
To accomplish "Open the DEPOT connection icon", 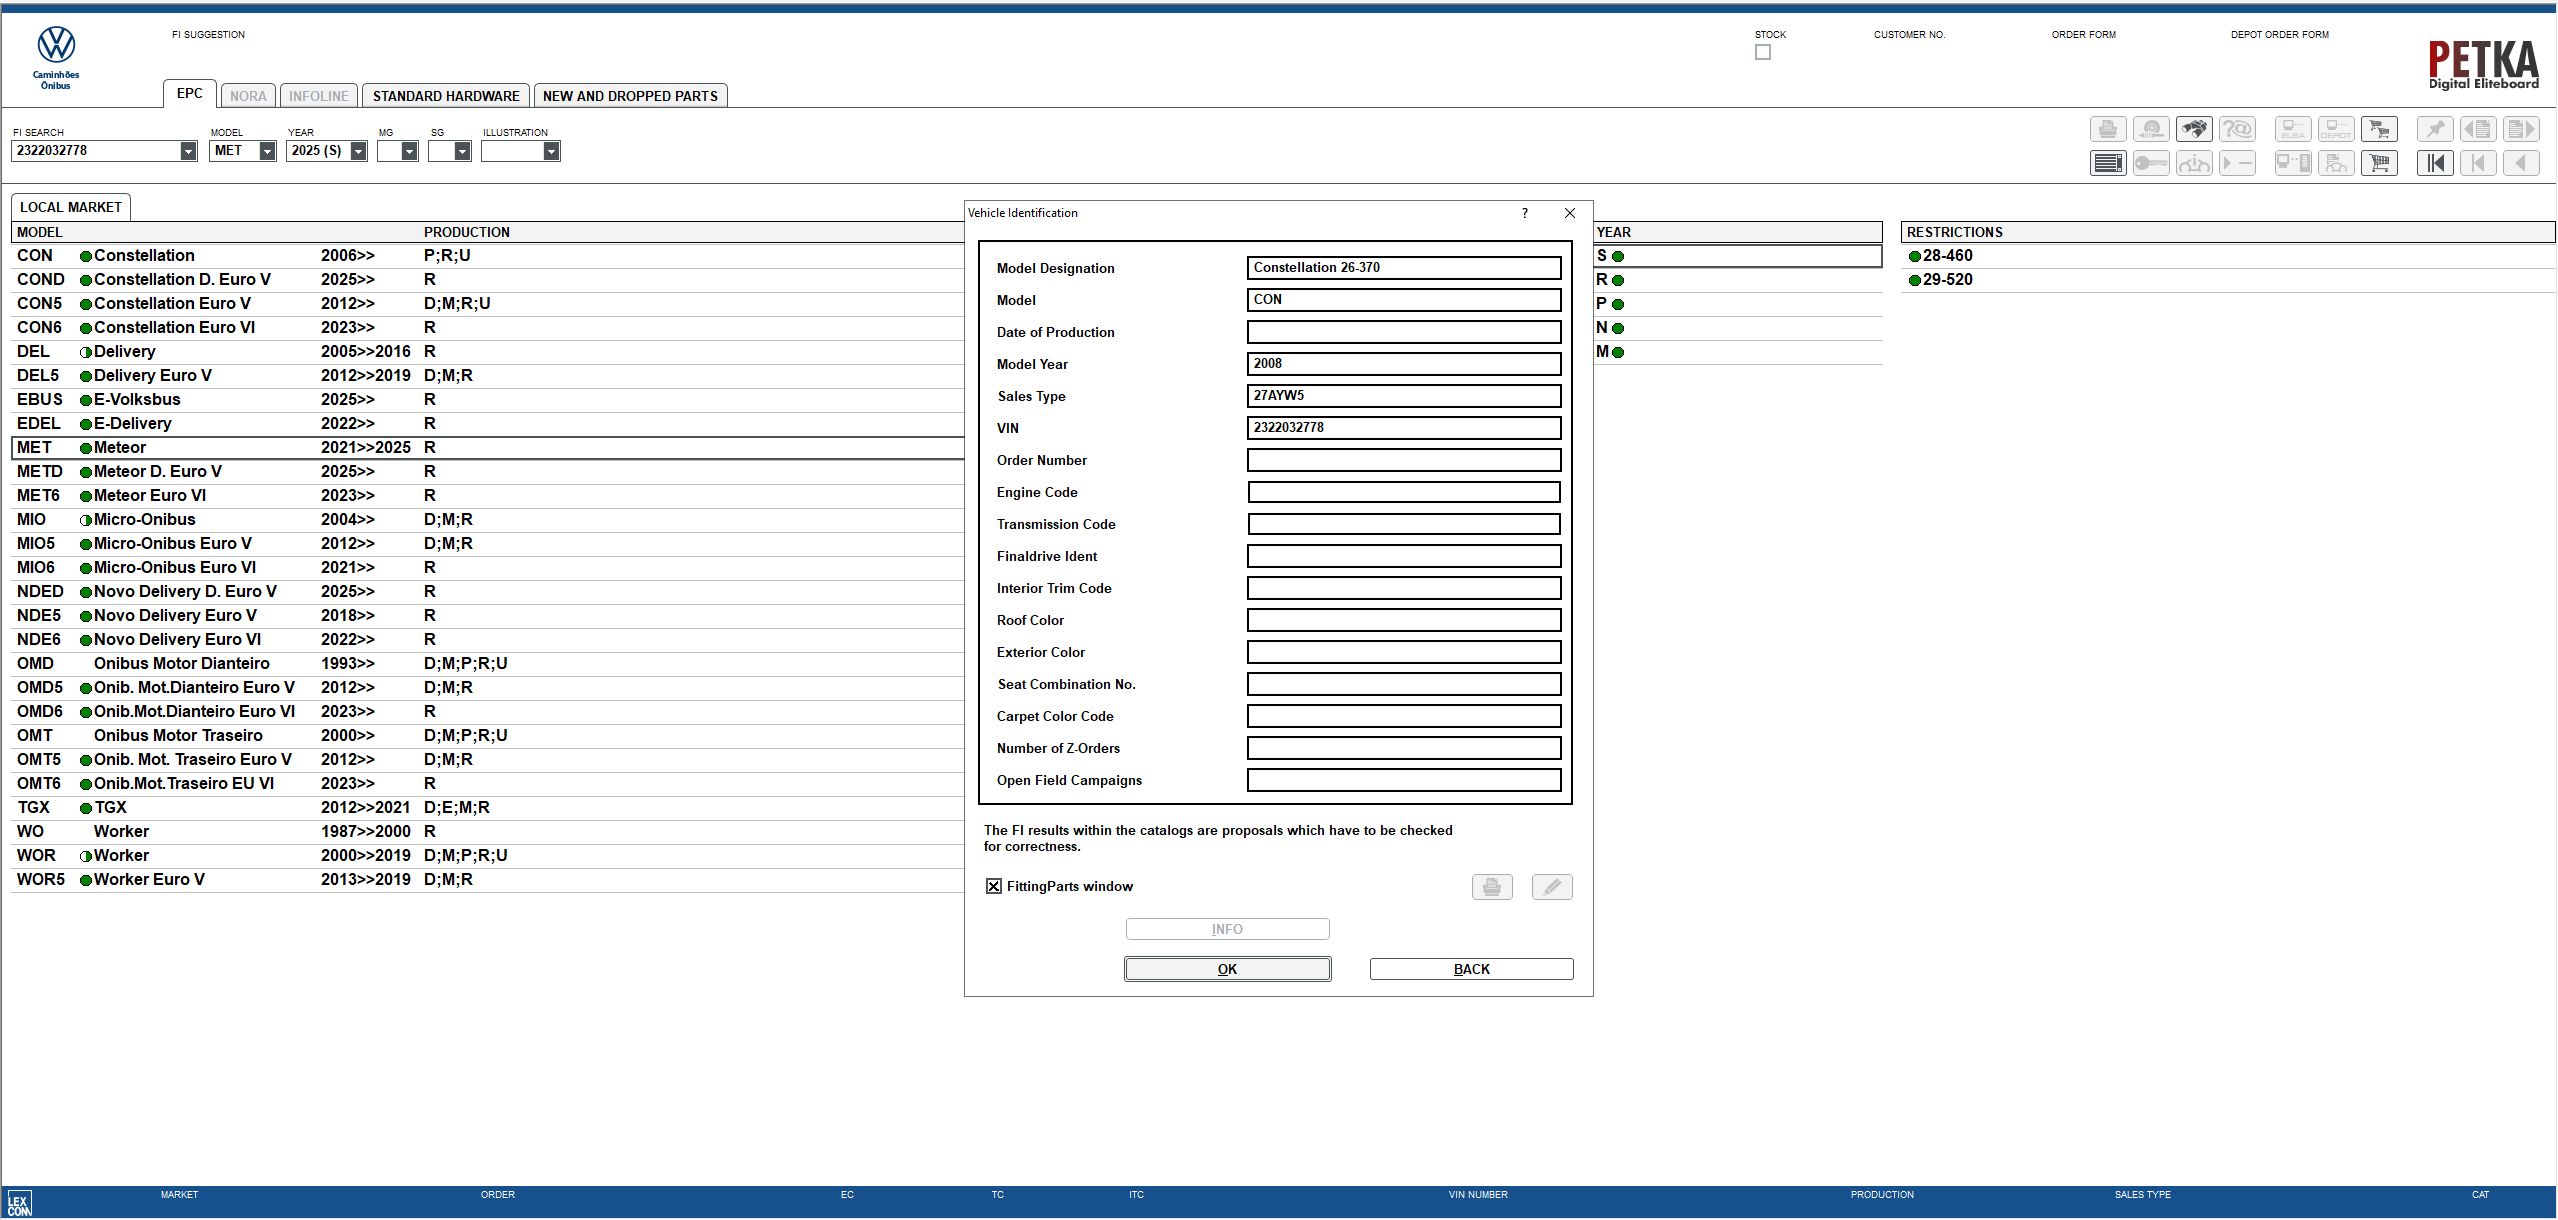I will [x=2336, y=129].
